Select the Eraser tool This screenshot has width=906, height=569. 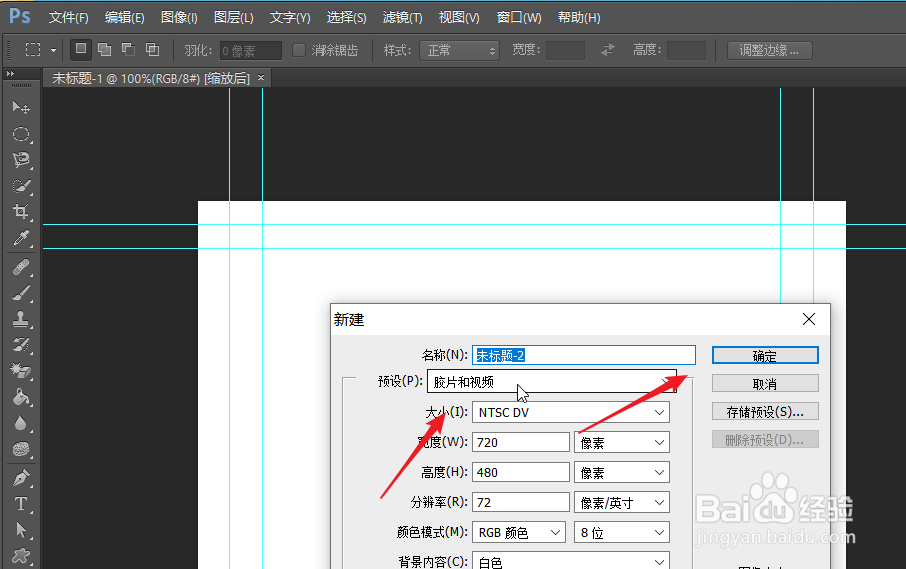tap(21, 371)
